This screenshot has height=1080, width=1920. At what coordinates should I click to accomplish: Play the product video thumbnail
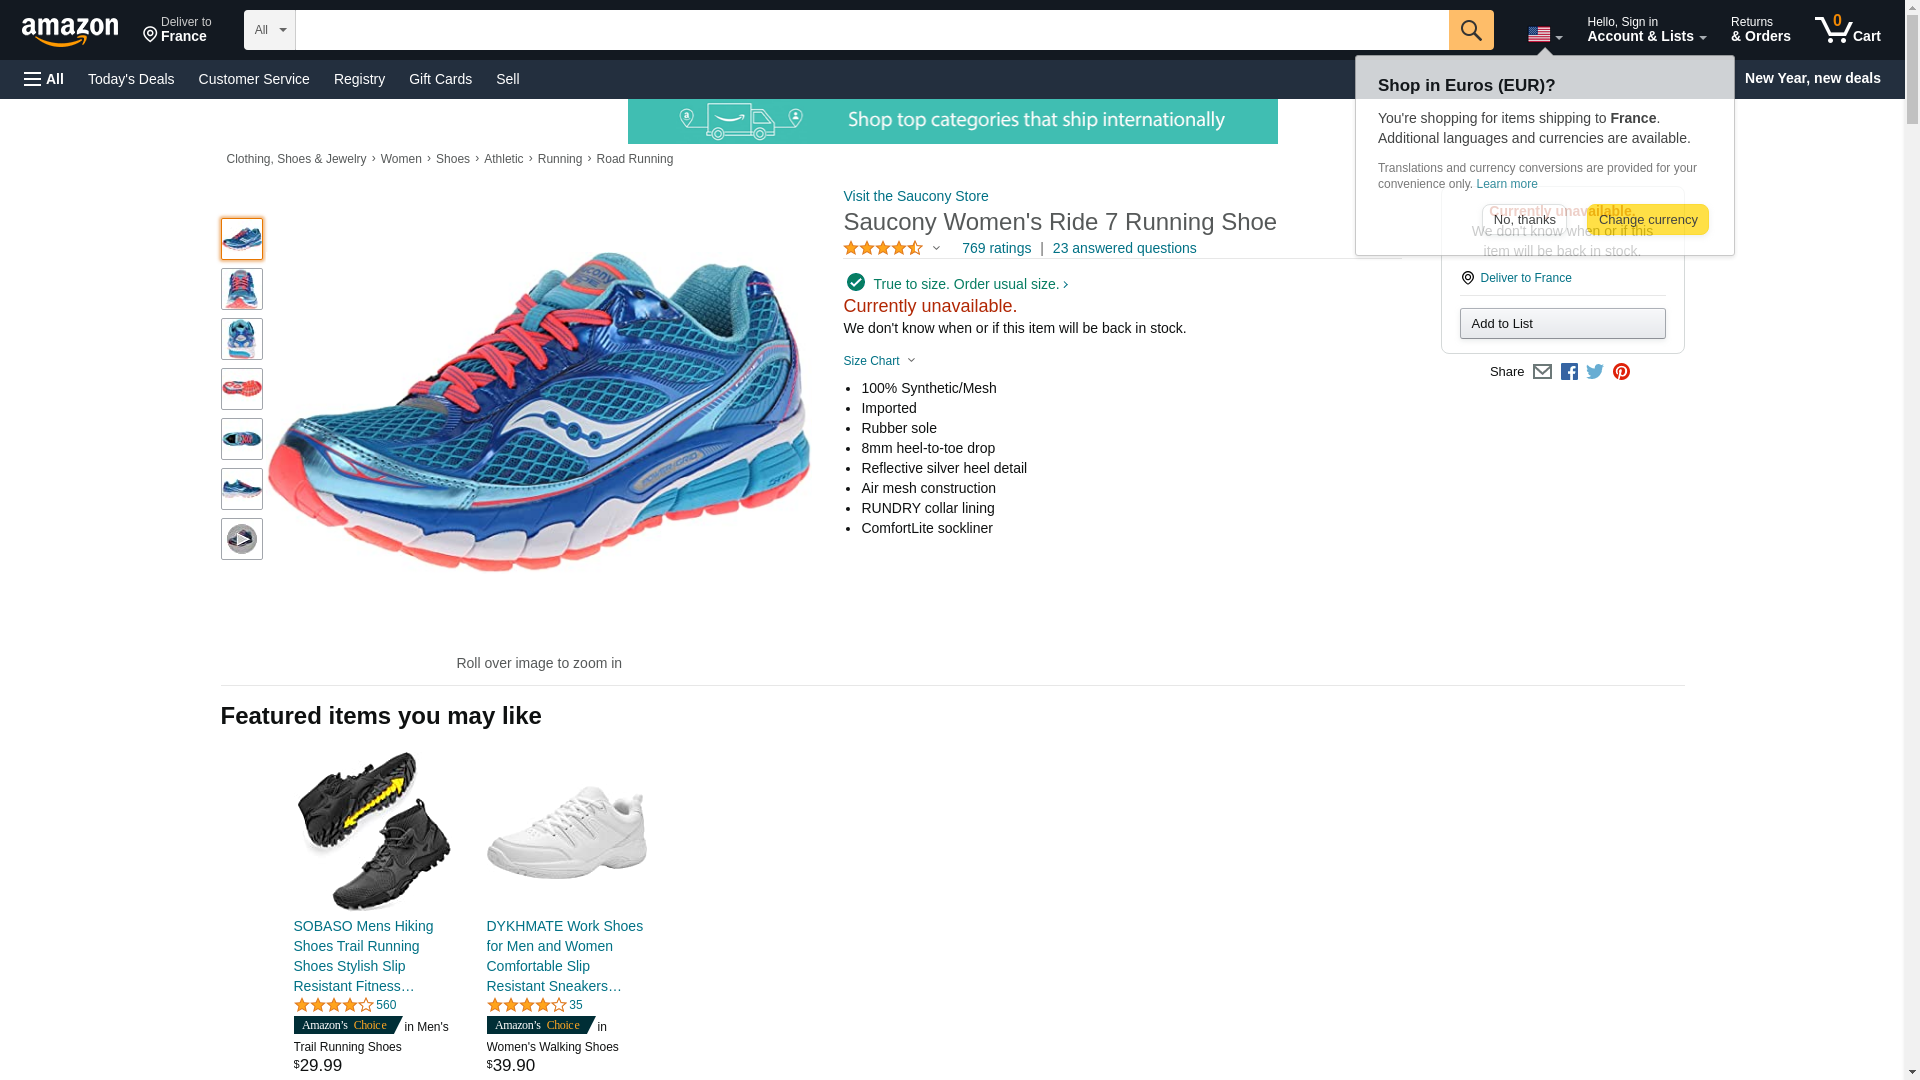241,539
